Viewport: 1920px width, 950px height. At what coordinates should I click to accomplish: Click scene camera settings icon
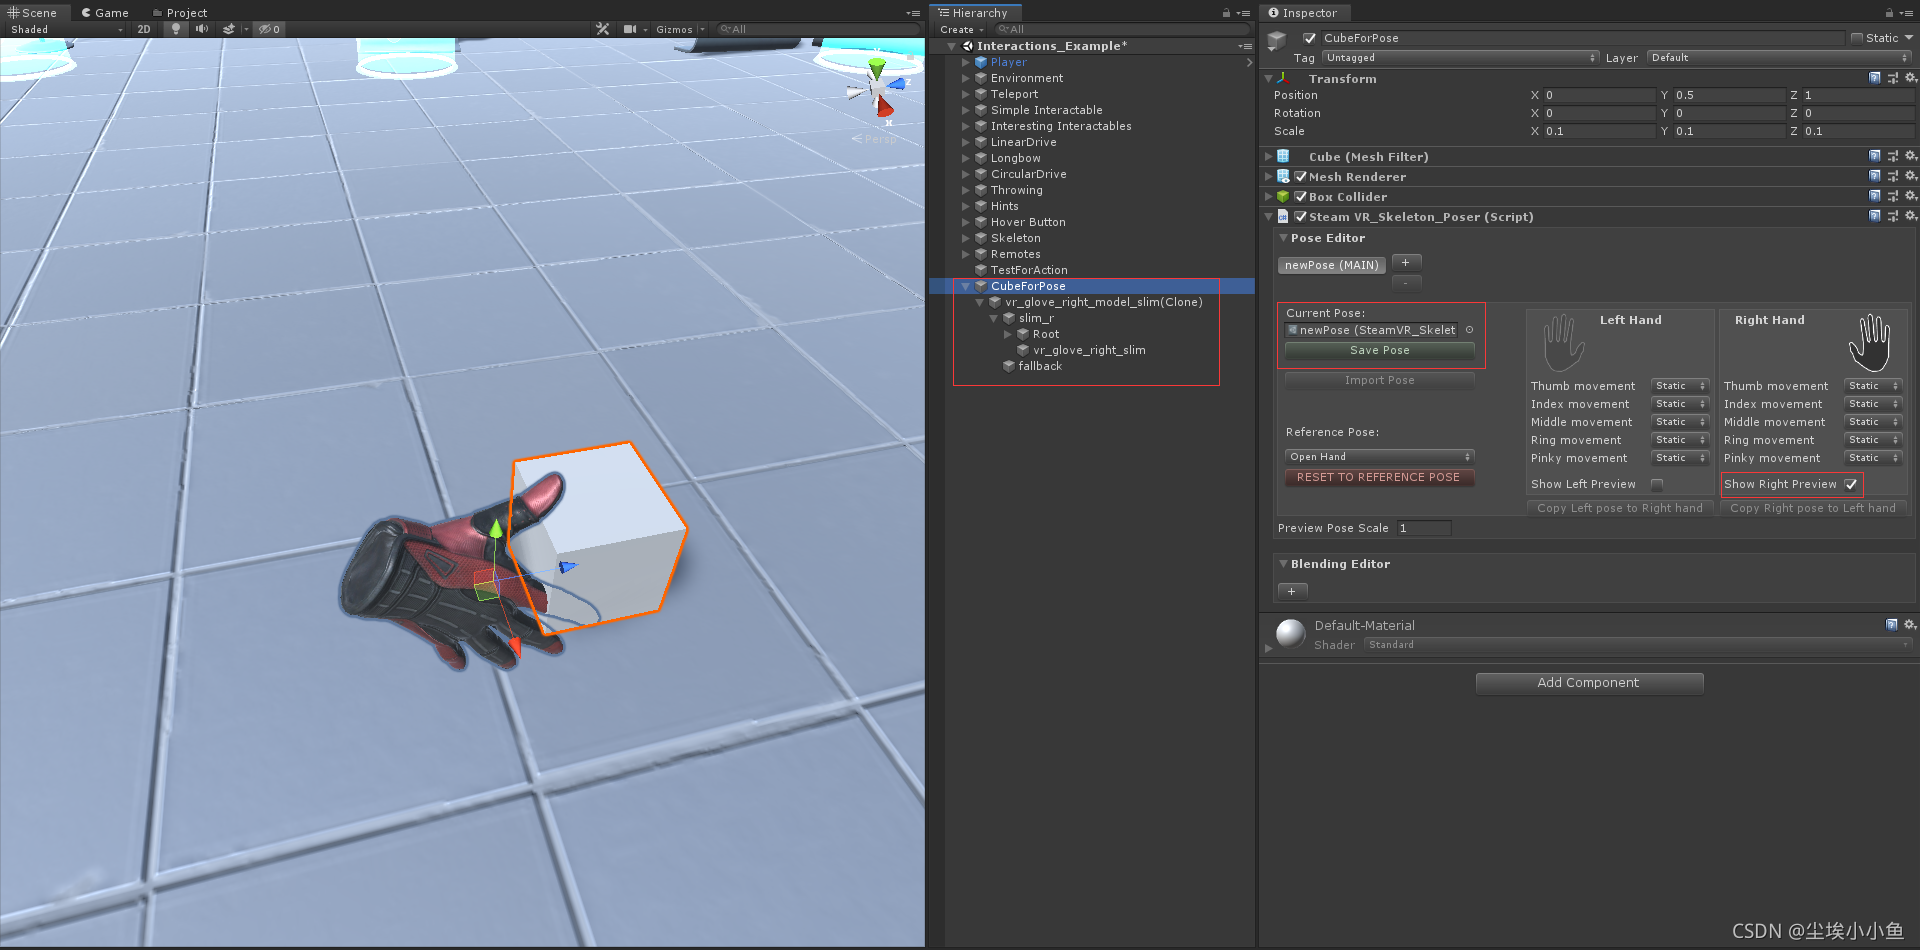[630, 29]
